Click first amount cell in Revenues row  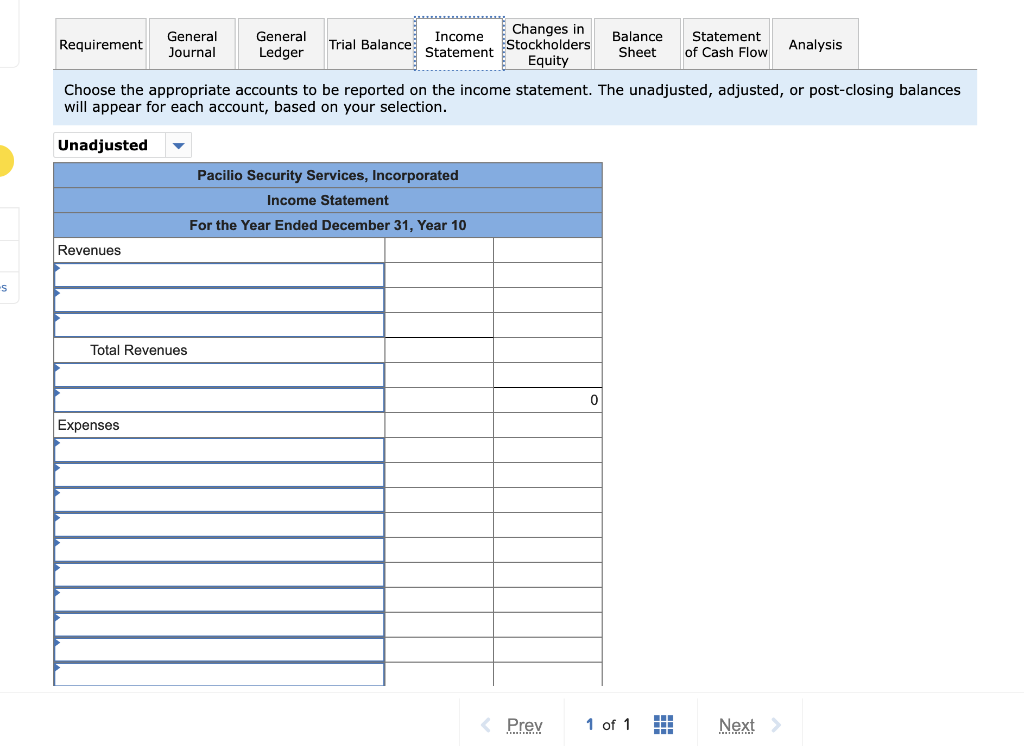click(x=439, y=250)
